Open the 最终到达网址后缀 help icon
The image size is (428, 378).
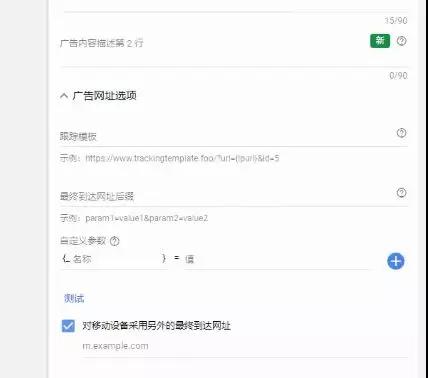click(x=401, y=193)
